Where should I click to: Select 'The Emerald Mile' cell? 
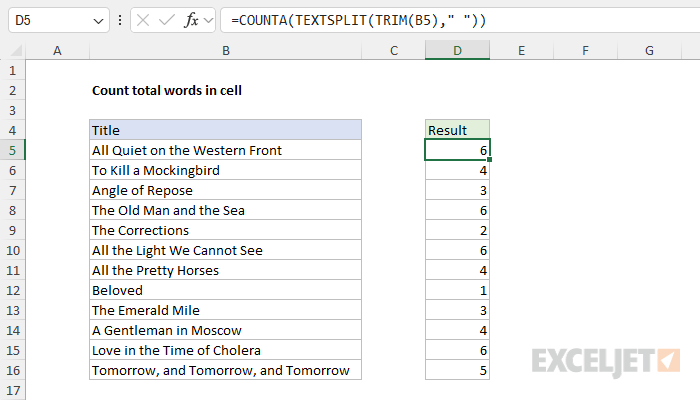[x=225, y=310]
